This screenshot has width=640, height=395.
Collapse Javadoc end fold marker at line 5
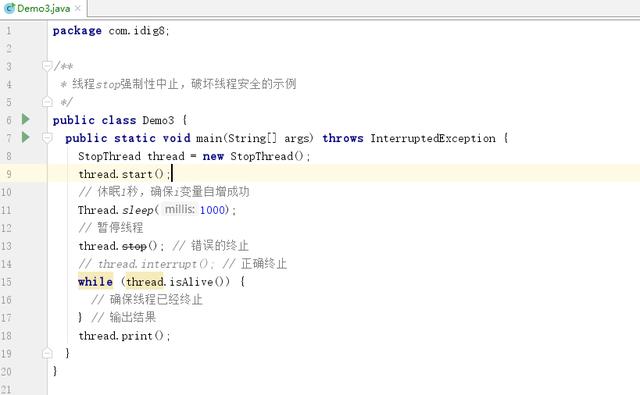click(x=47, y=102)
